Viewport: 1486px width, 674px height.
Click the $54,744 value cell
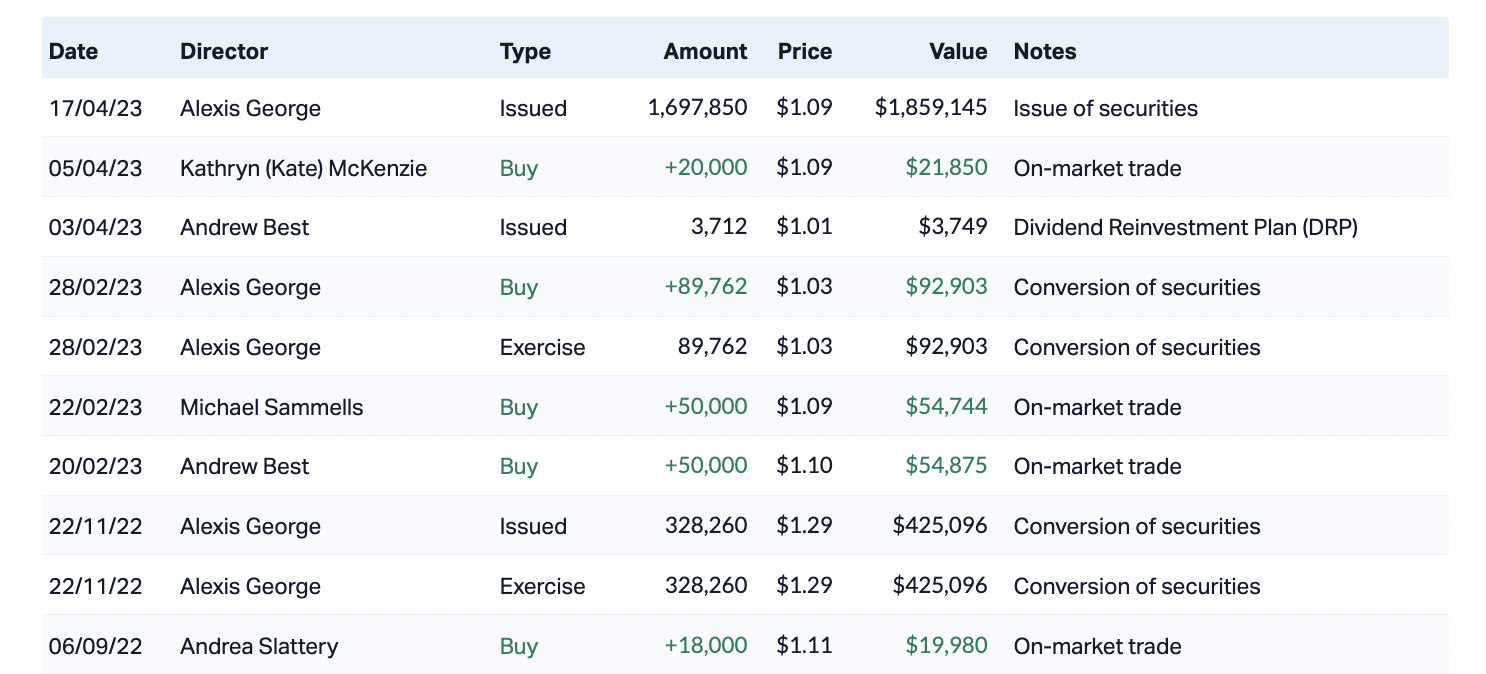pos(946,407)
